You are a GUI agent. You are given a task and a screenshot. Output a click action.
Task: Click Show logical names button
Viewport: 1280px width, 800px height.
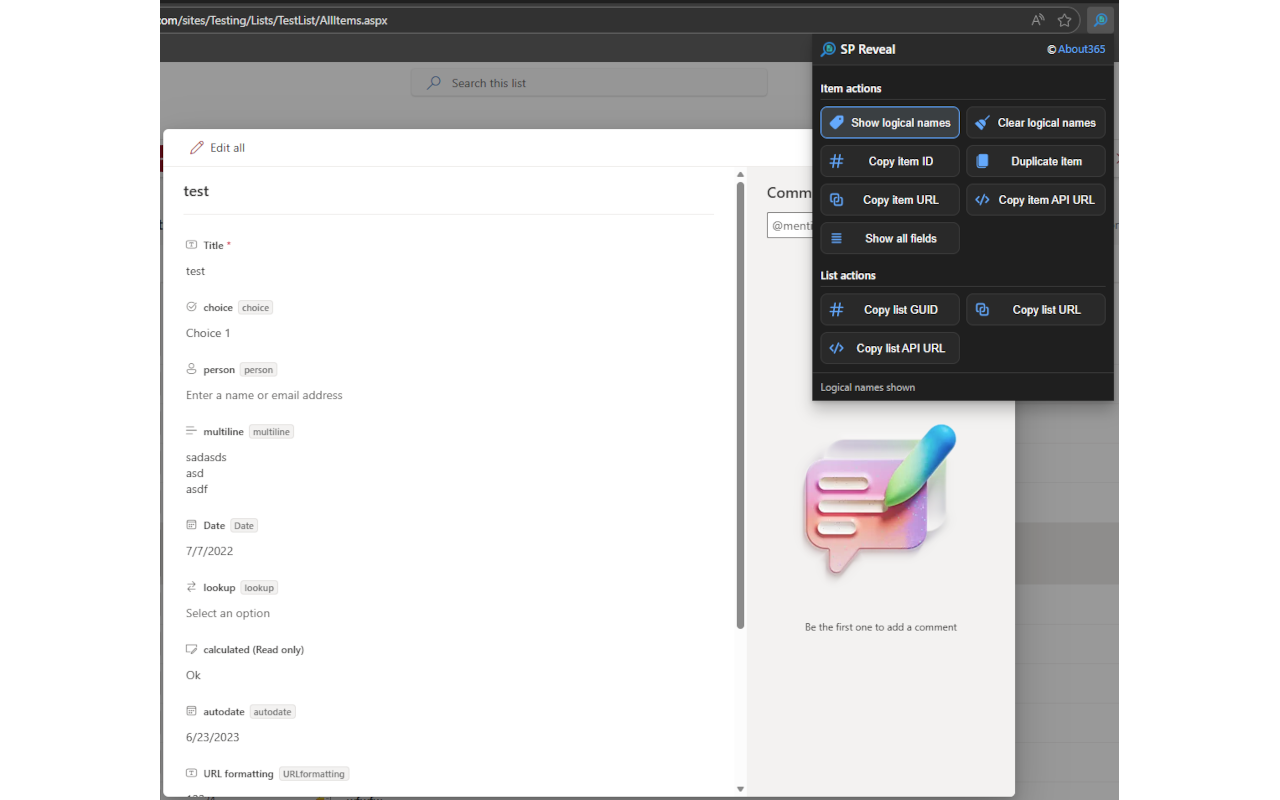(x=890, y=123)
